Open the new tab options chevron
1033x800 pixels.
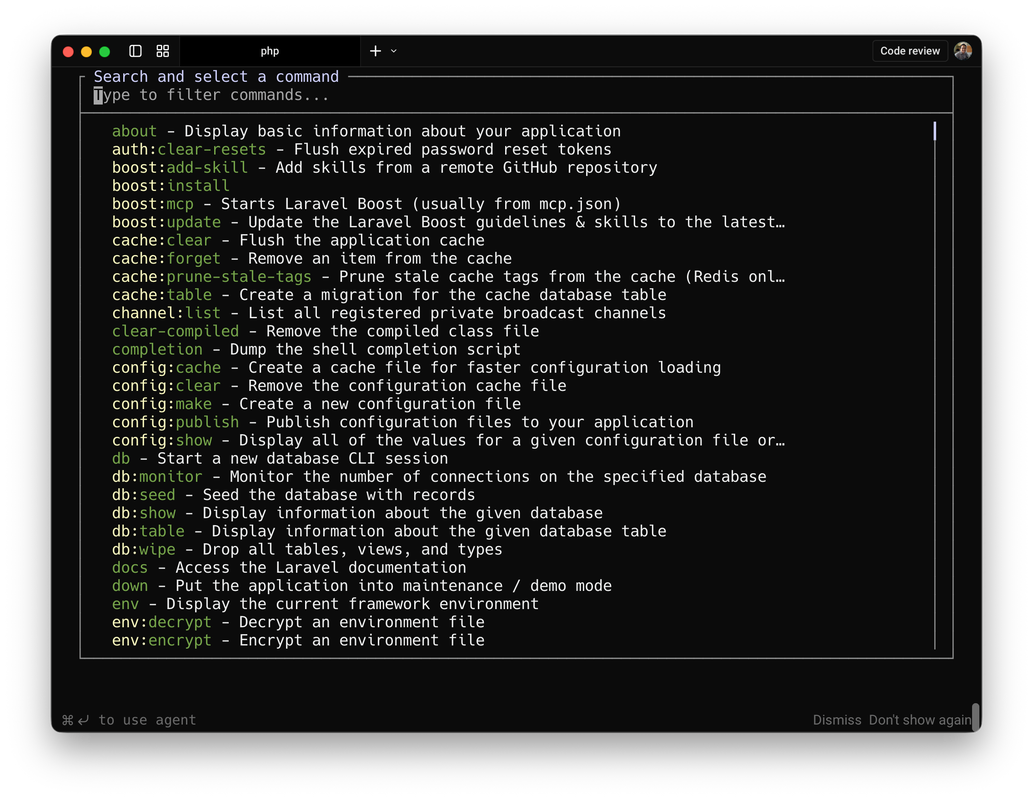pos(392,51)
